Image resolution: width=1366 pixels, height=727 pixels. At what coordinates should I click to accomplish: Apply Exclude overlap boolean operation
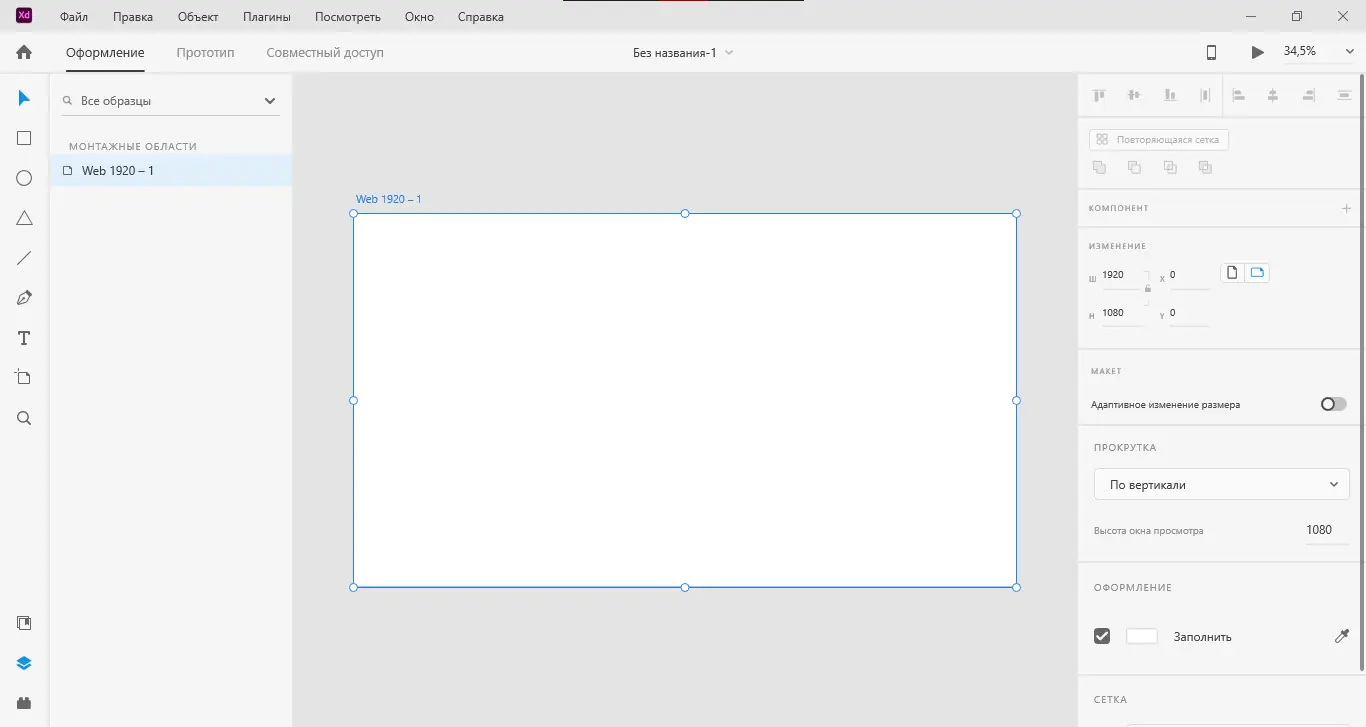click(x=1205, y=167)
